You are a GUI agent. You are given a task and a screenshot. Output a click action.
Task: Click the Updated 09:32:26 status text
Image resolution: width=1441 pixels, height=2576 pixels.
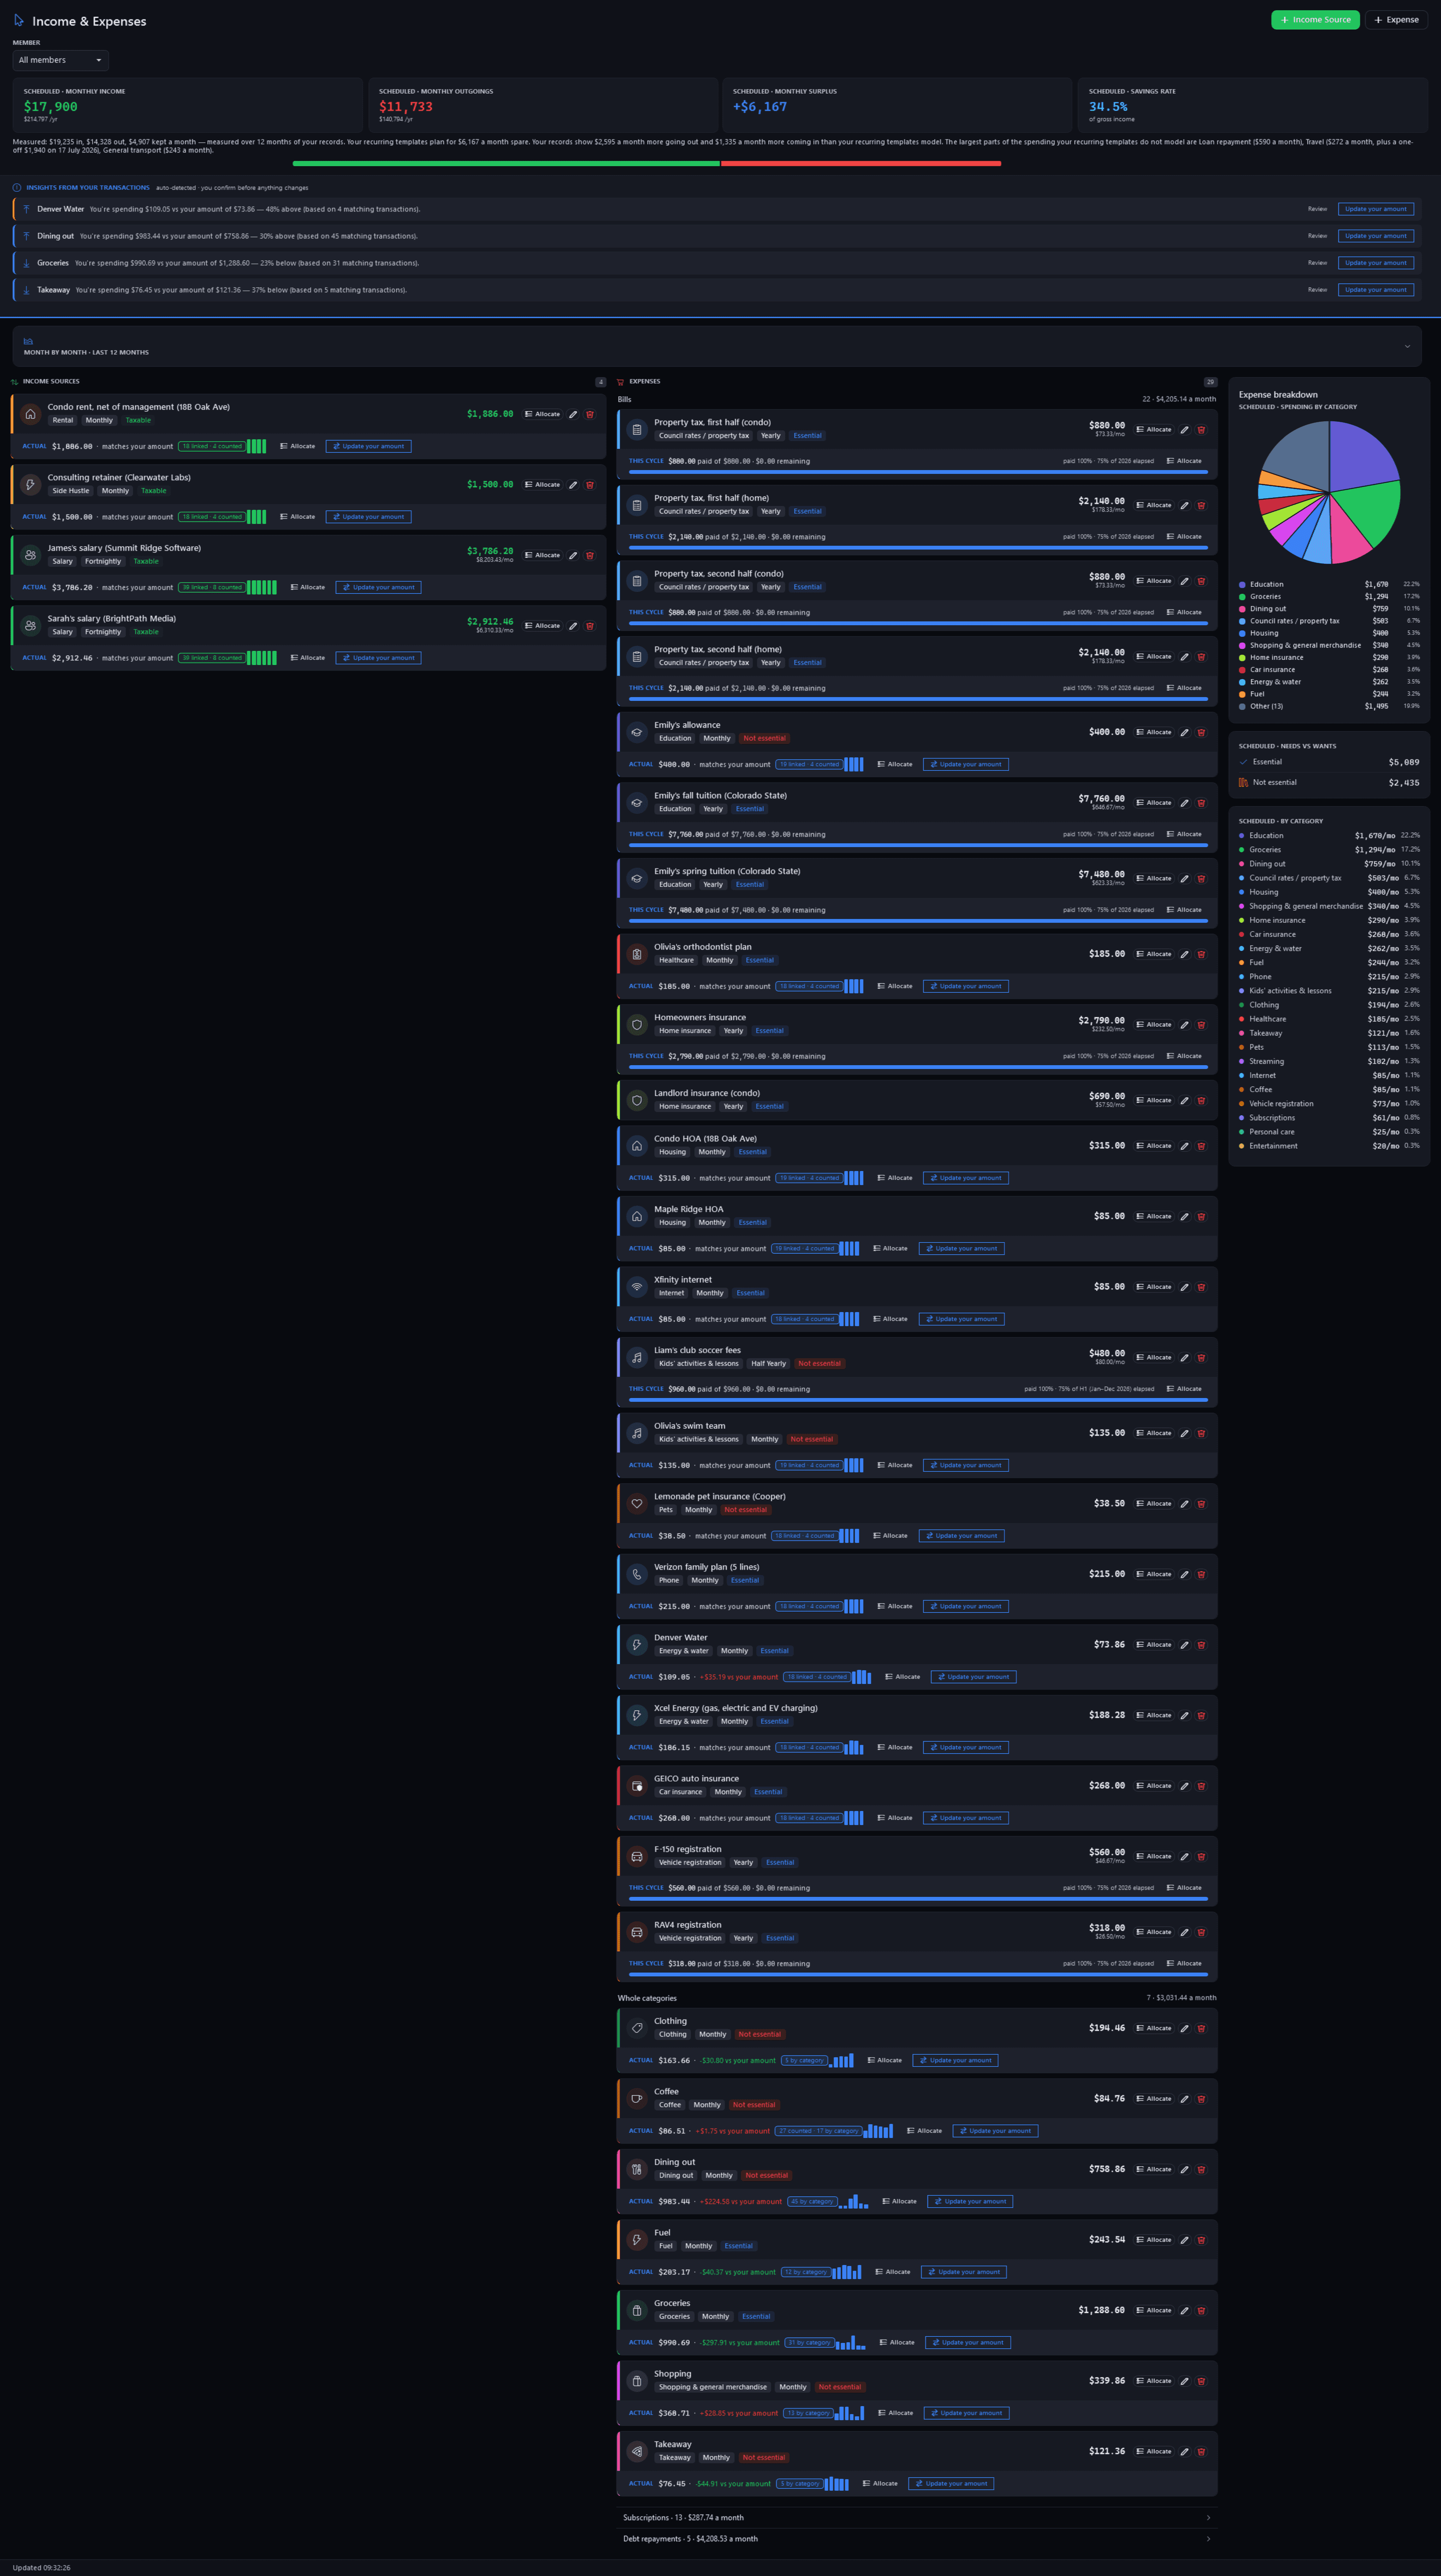point(42,2568)
